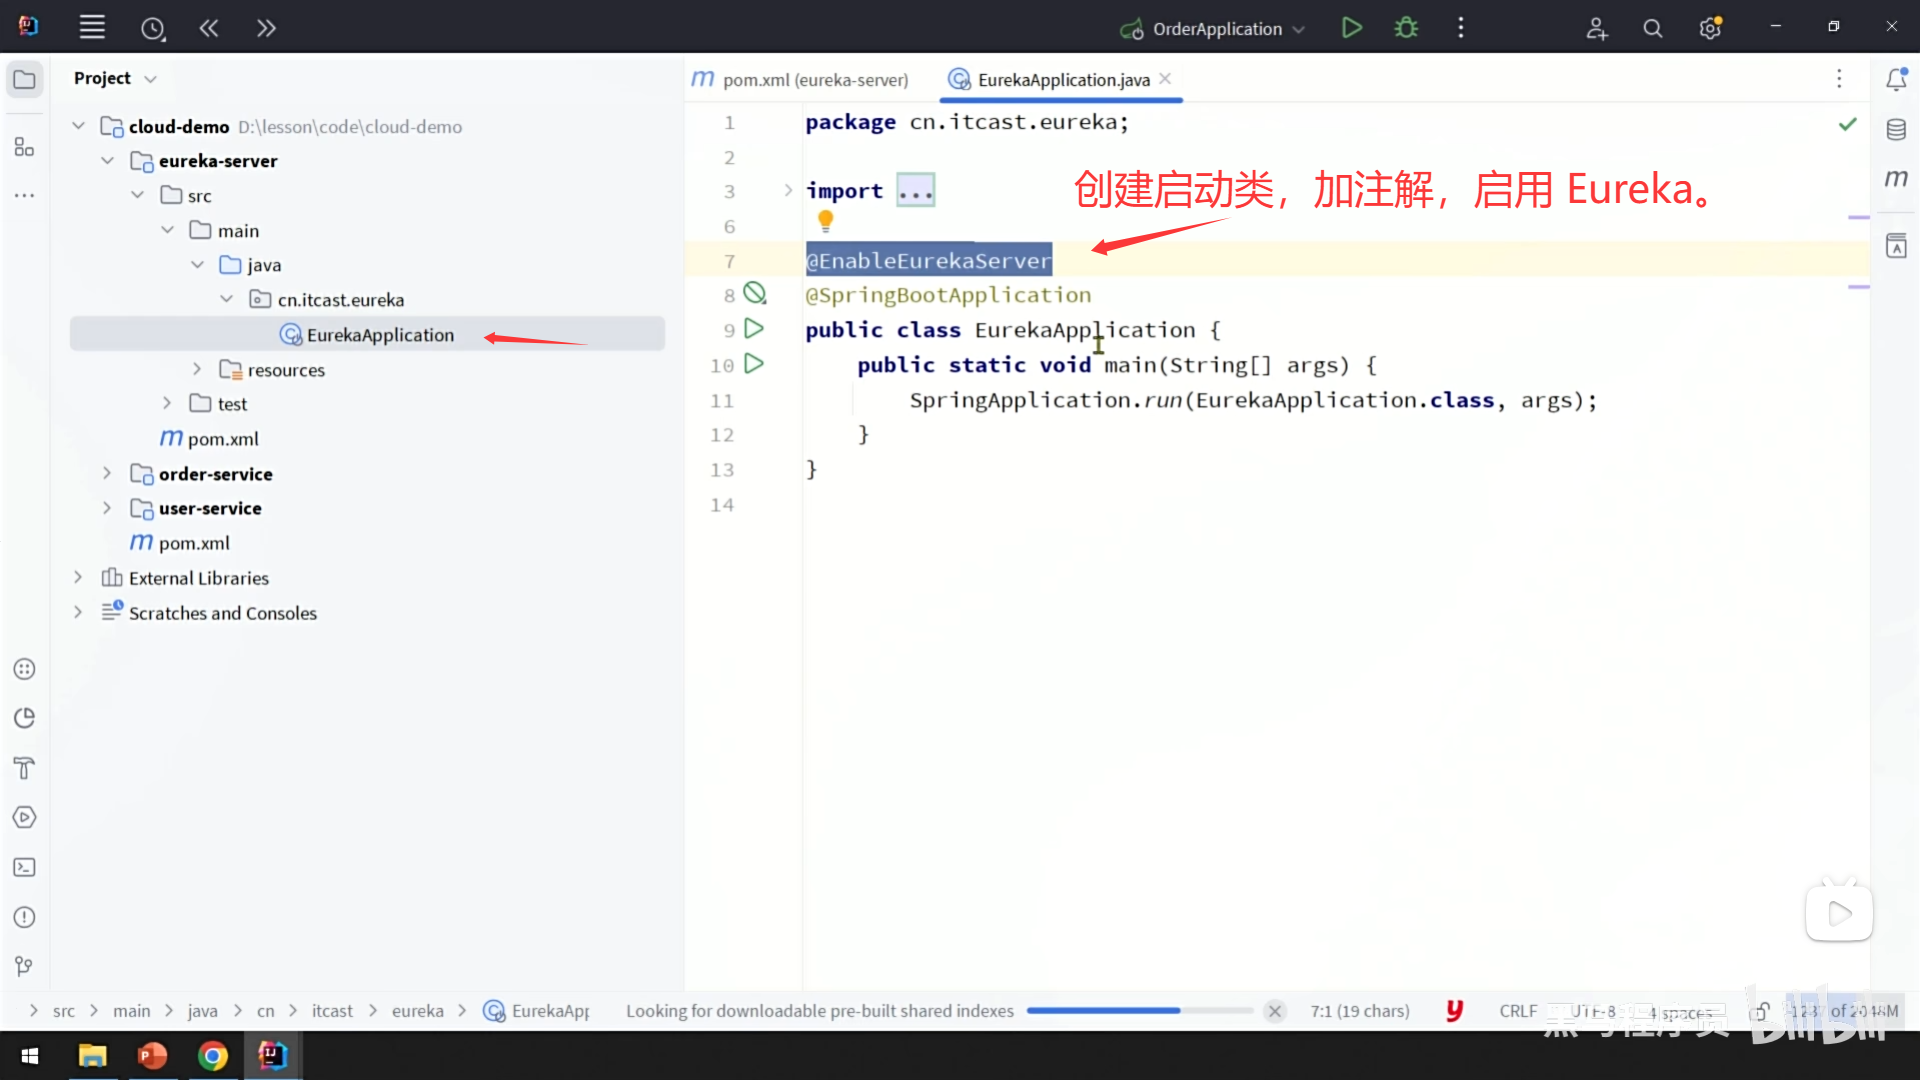Image resolution: width=1920 pixels, height=1080 pixels.
Task: Click run gutter icon beside main method
Action: coord(754,364)
